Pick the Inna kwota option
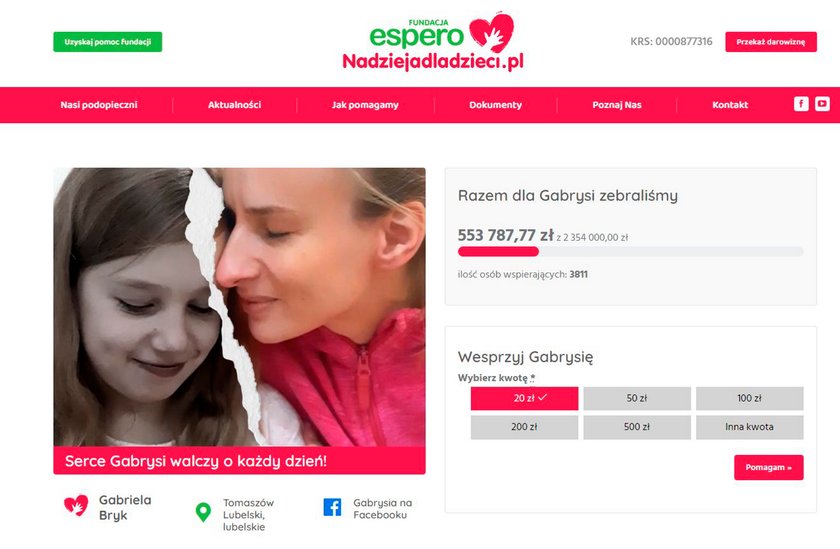 tap(749, 427)
